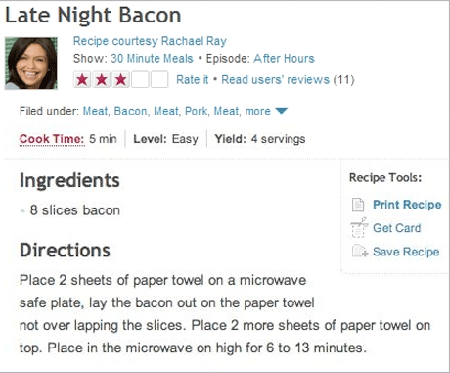Click the Get Card scissors icon
Image resolution: width=450 pixels, height=373 pixels.
pos(359,227)
